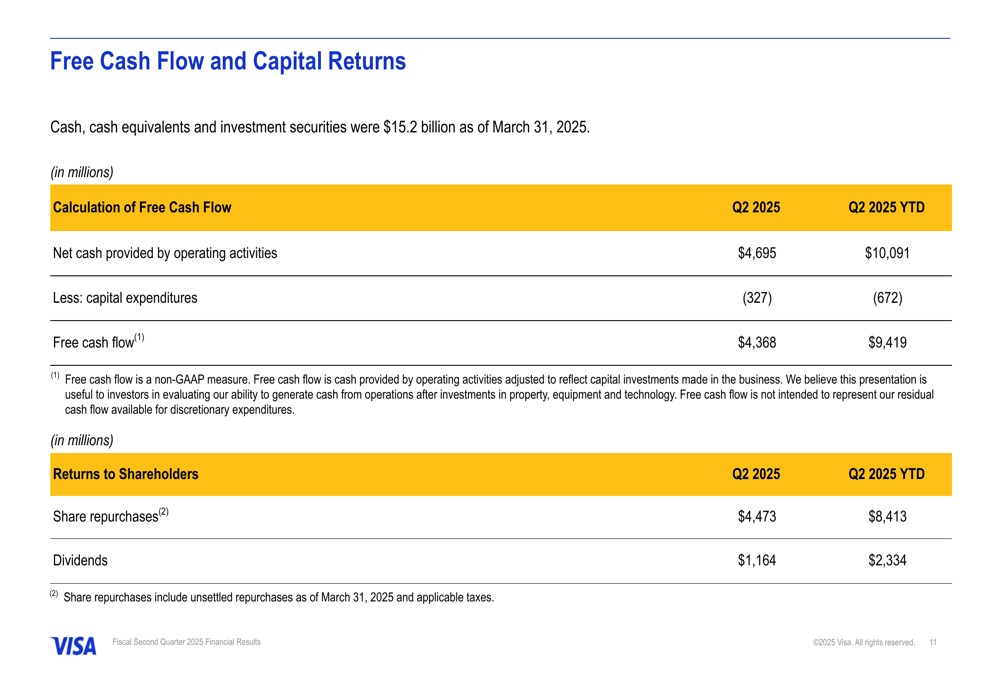The height and width of the screenshot is (685, 1000).
Task: Select the $4,368 free cash flow value
Action: (x=757, y=342)
